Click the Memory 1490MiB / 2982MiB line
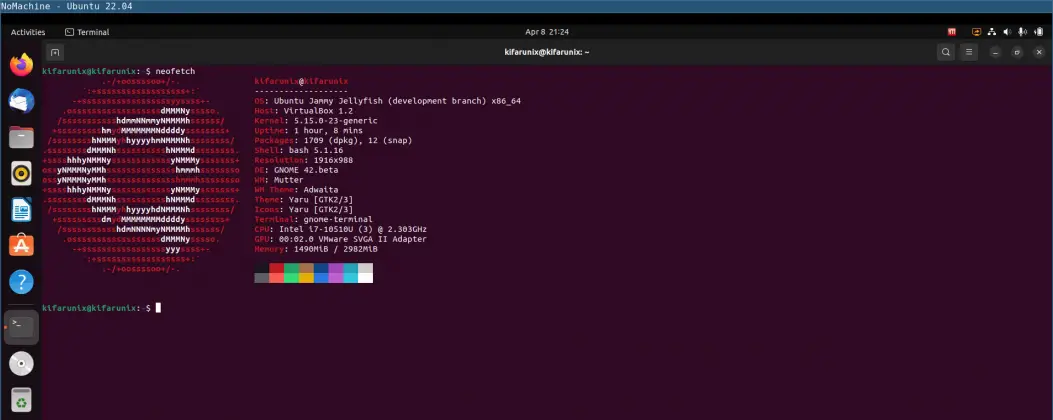Image resolution: width=1053 pixels, height=420 pixels. pyautogui.click(x=316, y=249)
